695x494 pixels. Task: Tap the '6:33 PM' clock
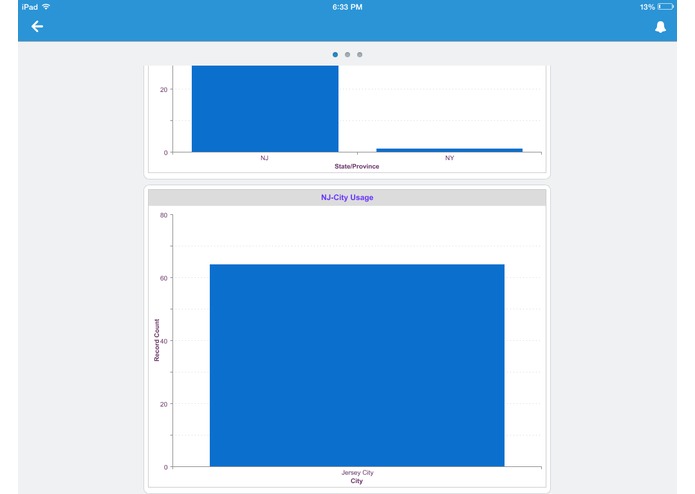(348, 7)
